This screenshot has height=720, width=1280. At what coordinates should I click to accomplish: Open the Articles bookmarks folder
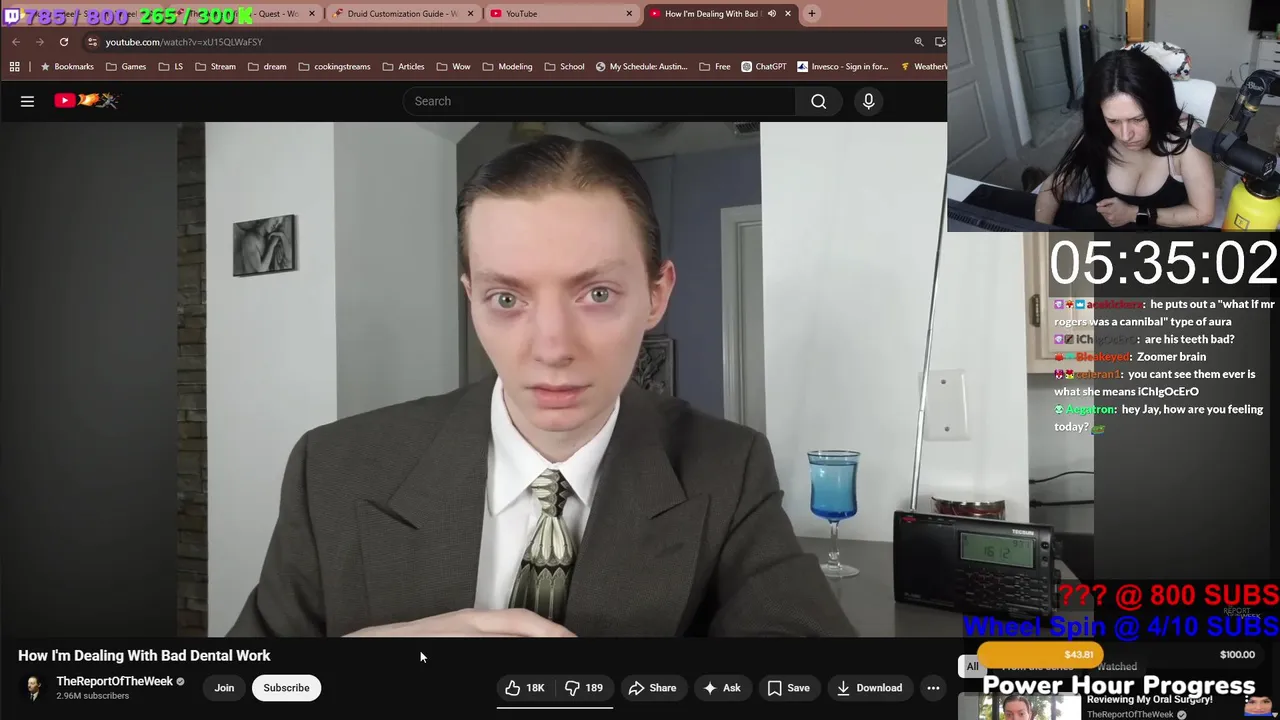pos(403,67)
